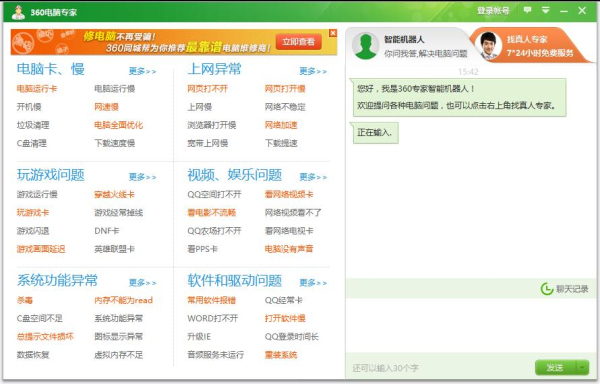Open the 视频、娱乐问题 category heading

[235, 175]
